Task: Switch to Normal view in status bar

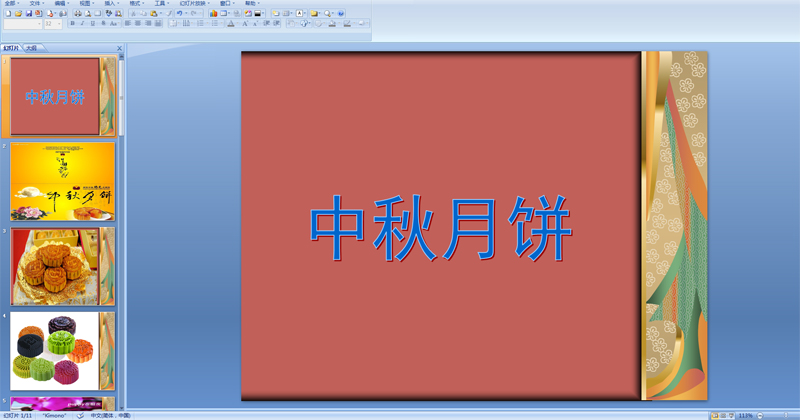Action: (715, 416)
